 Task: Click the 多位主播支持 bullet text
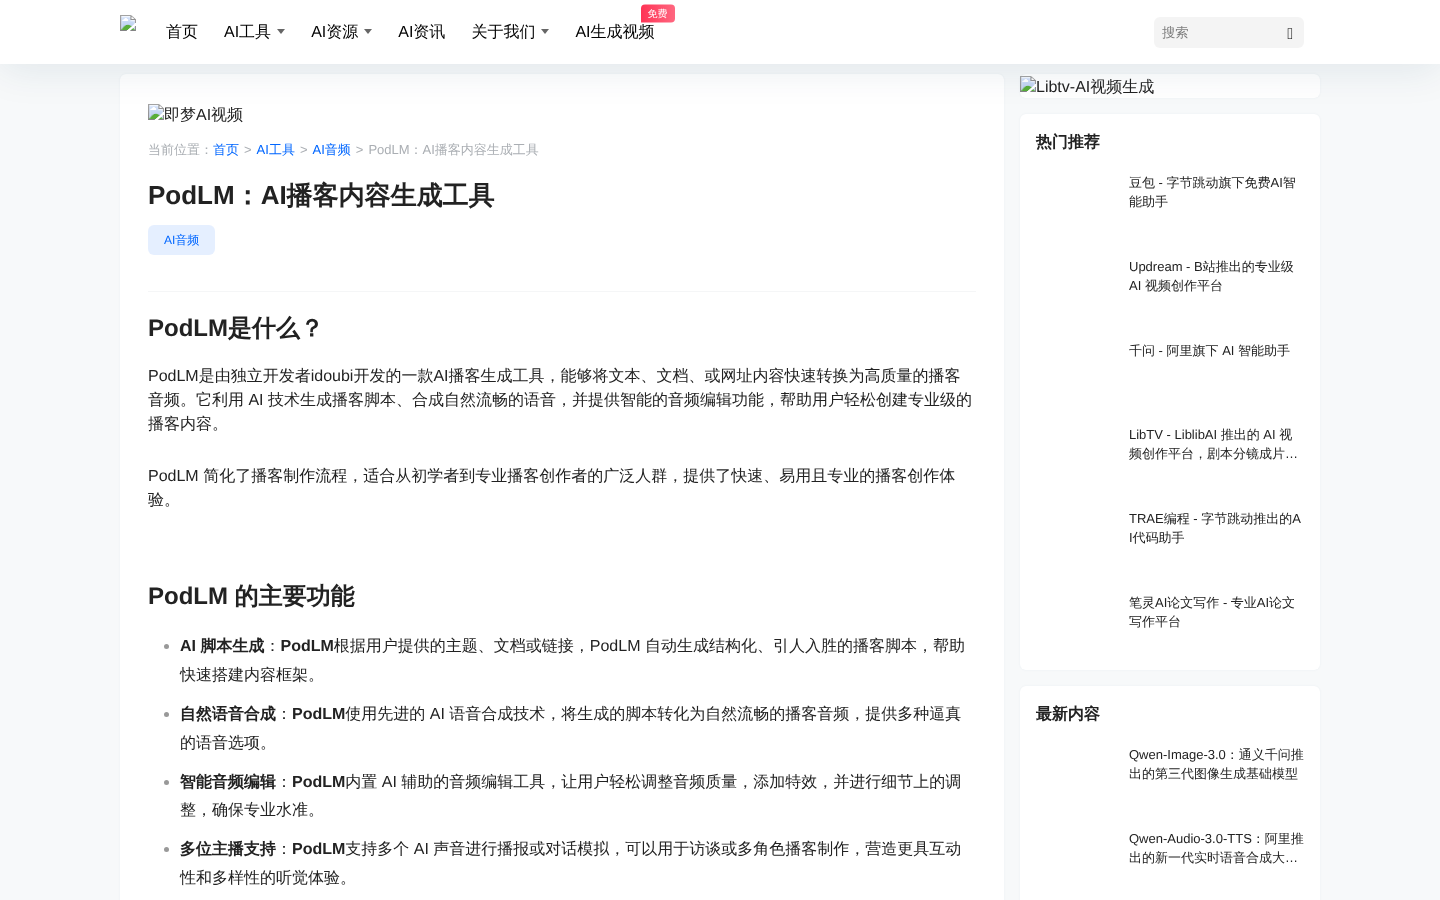(228, 849)
